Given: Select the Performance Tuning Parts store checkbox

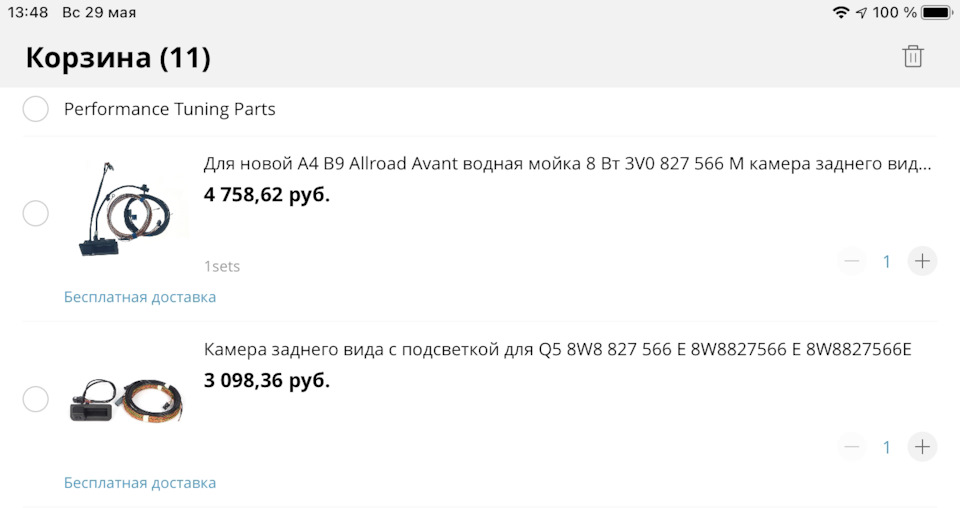Looking at the screenshot, I should pos(36,109).
